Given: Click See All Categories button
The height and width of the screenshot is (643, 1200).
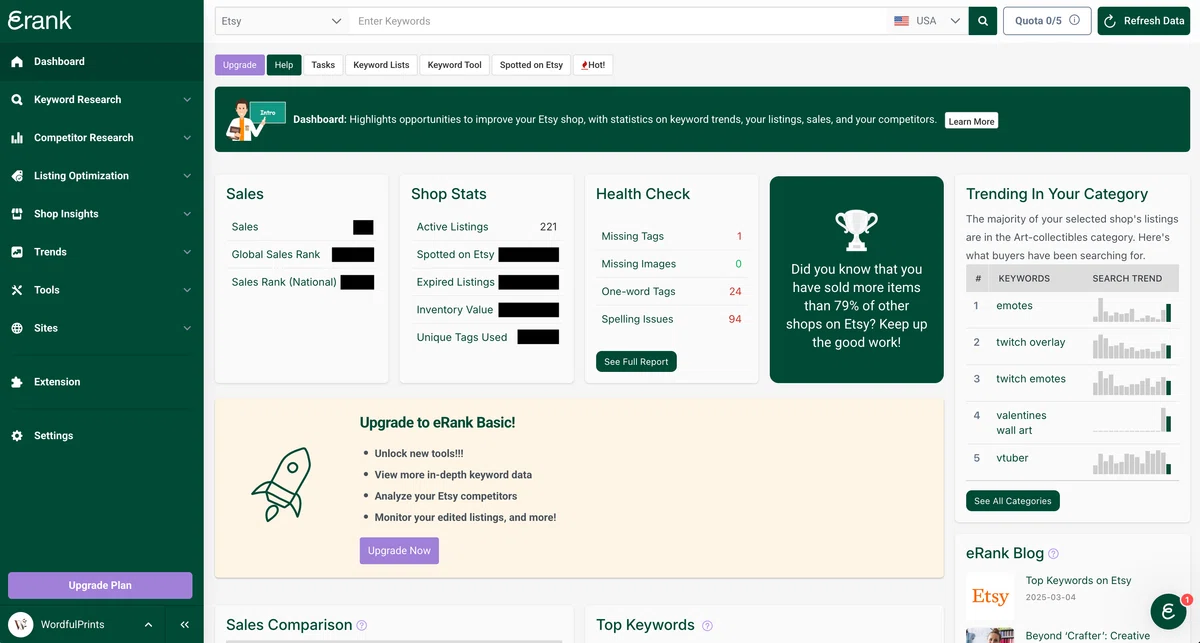Looking at the screenshot, I should pos(1013,501).
